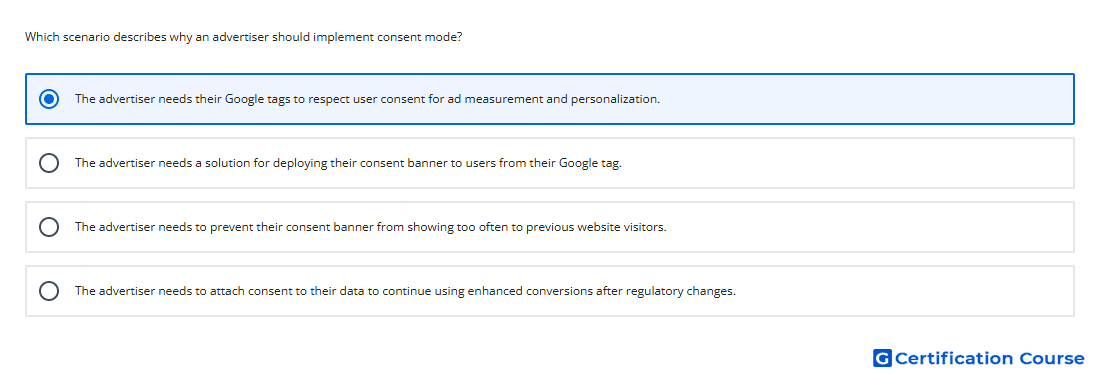Screen dimensions: 1100x377
Task: Click the 'Certification Course' brand text
Action: (989, 359)
